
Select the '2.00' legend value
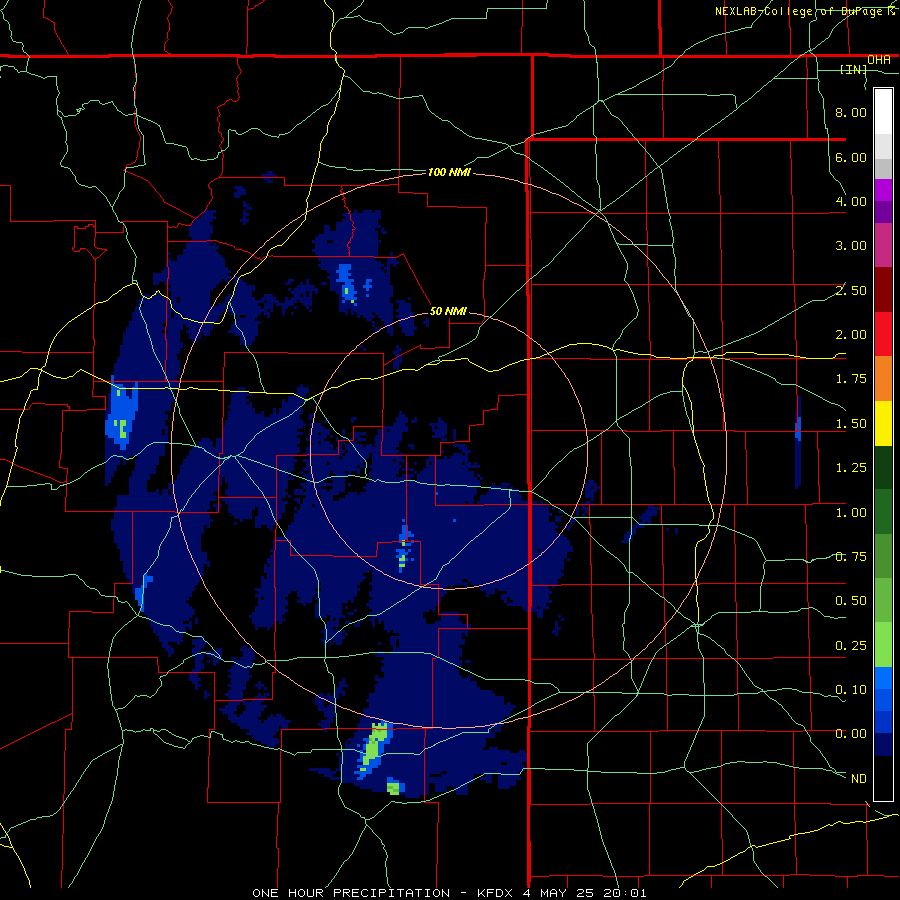tap(851, 335)
